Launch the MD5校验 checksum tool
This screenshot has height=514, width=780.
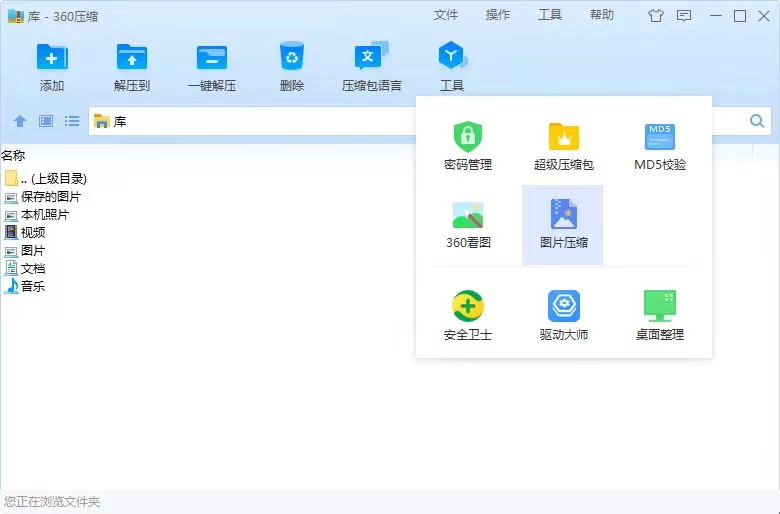[x=660, y=146]
